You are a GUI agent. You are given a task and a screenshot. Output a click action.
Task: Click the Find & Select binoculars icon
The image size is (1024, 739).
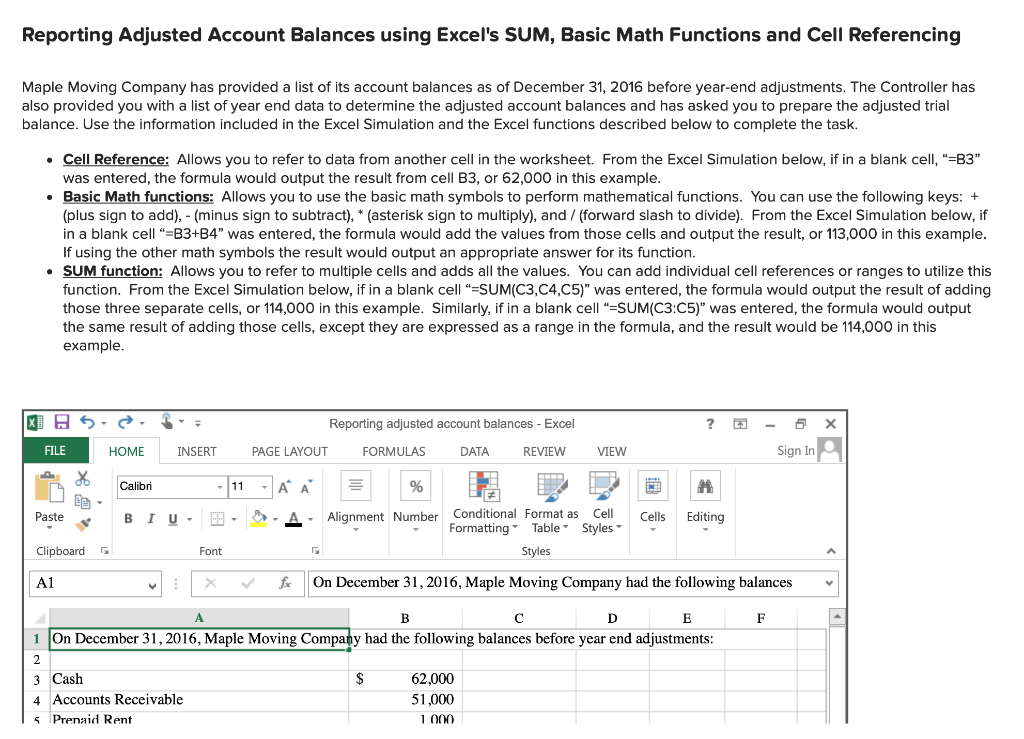click(x=705, y=486)
